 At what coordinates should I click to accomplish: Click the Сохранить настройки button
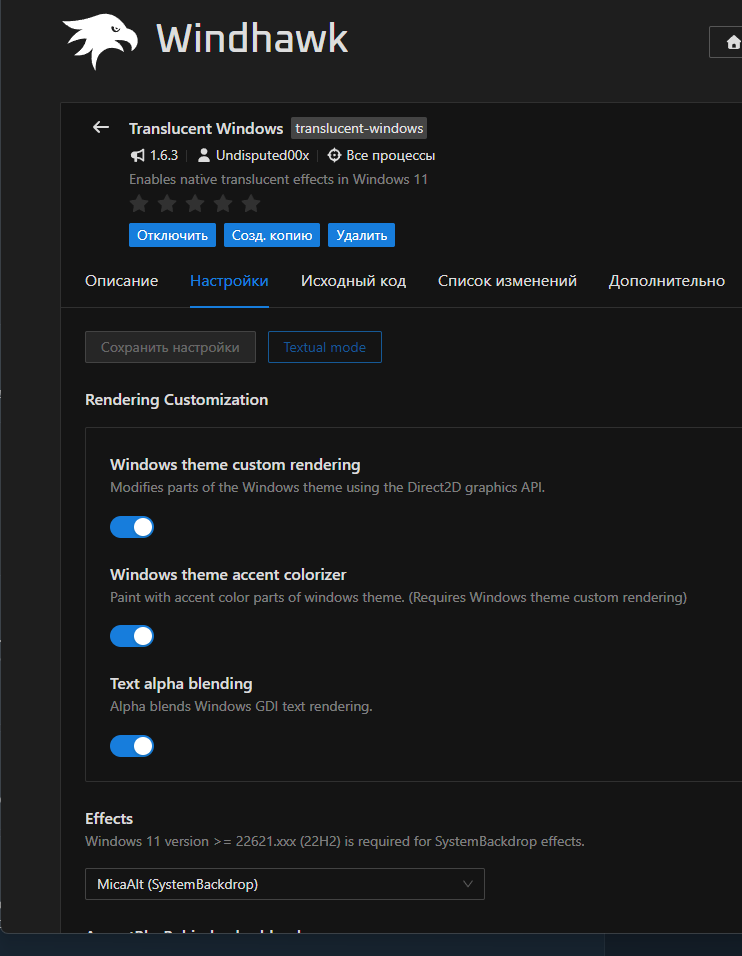coord(170,347)
